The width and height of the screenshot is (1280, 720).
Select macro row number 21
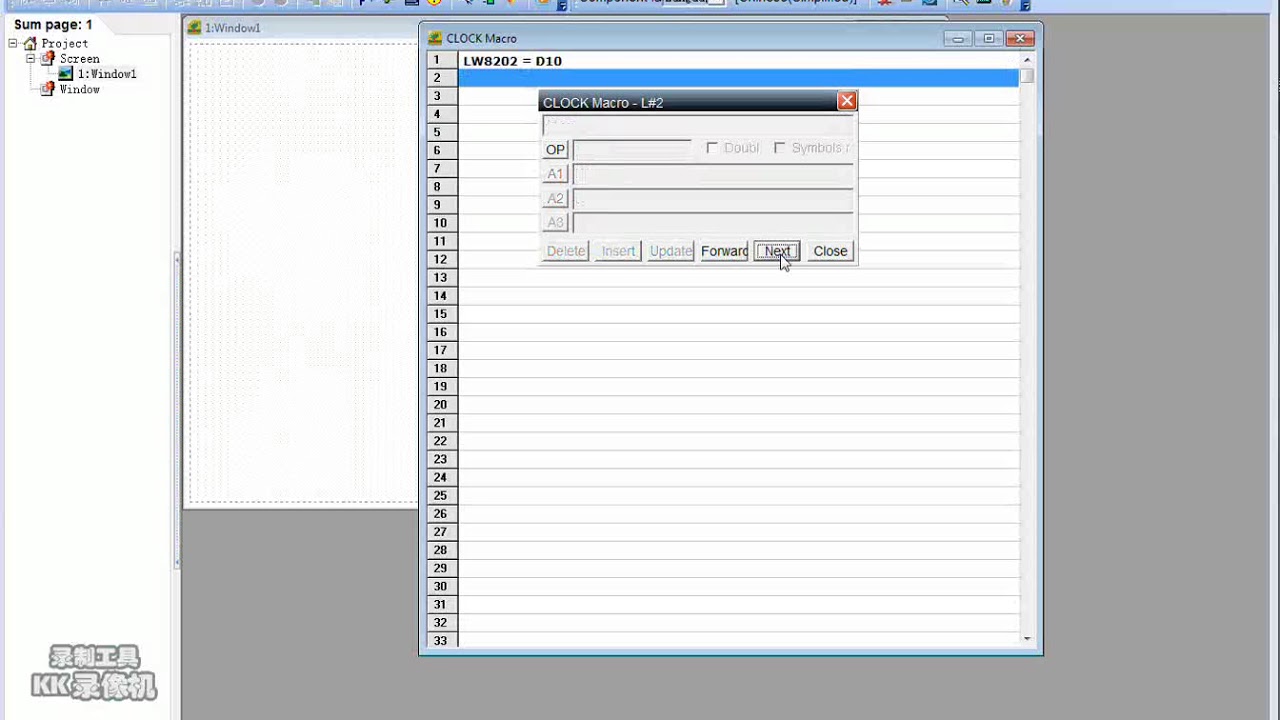coord(440,423)
